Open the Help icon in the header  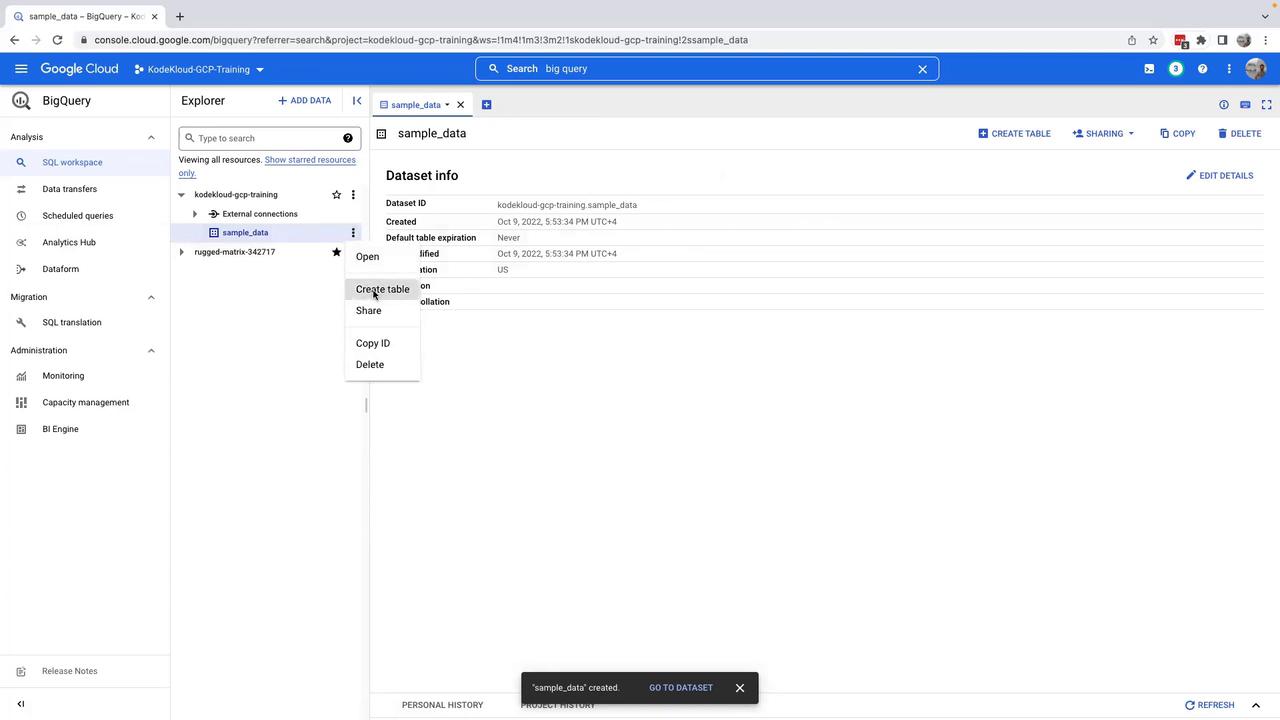[x=1203, y=69]
